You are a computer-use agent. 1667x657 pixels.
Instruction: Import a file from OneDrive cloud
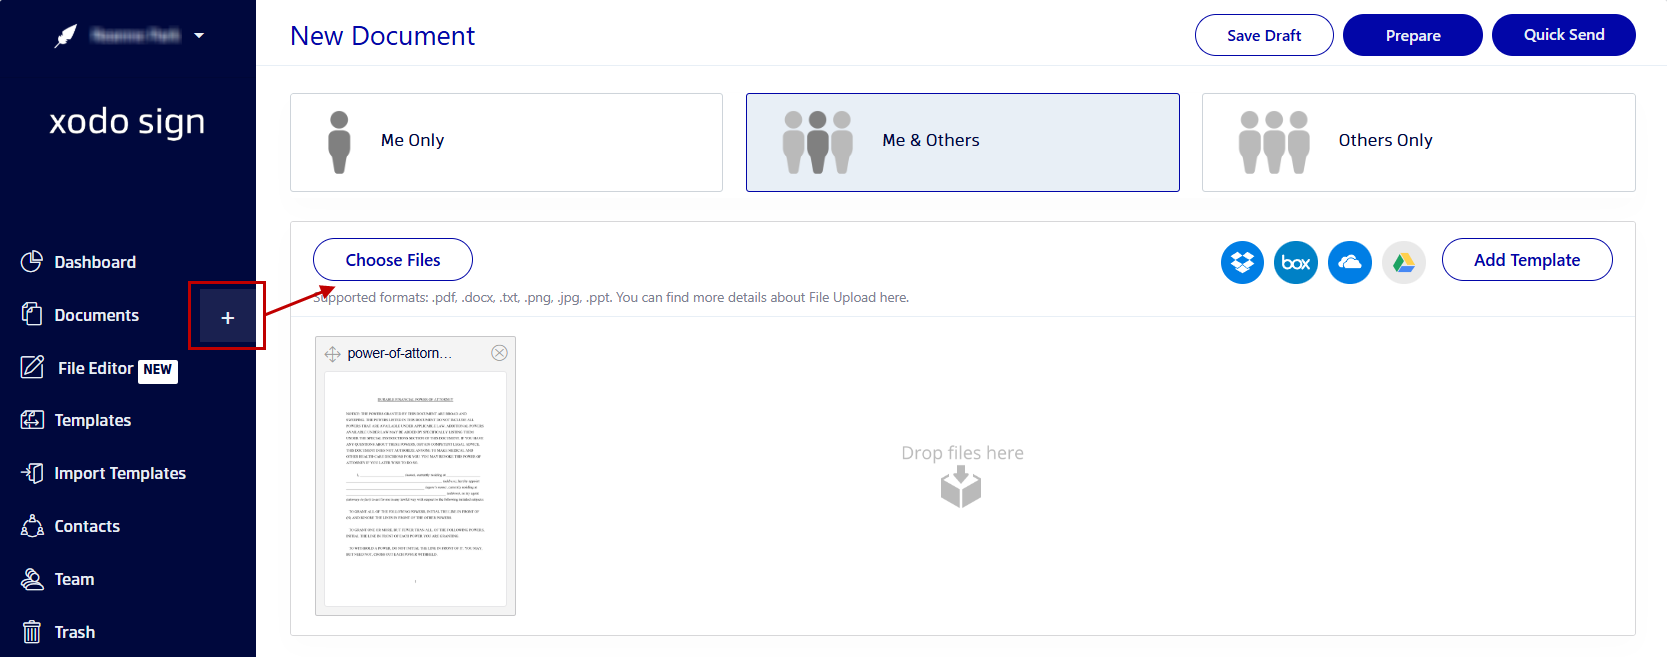pos(1350,262)
